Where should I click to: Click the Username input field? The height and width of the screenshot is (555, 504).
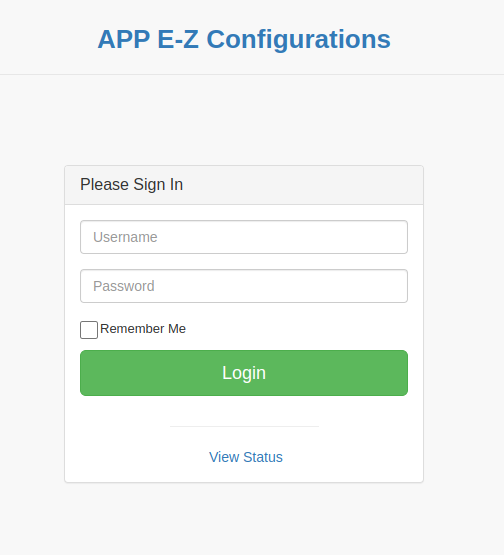pos(244,237)
